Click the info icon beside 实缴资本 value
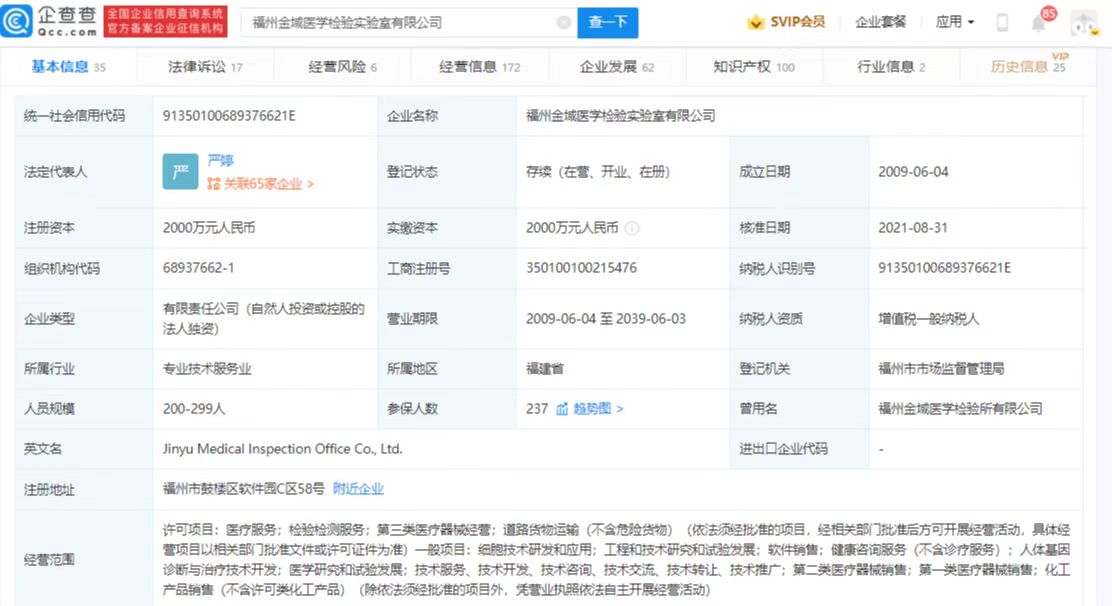The image size is (1112, 606). [632, 228]
